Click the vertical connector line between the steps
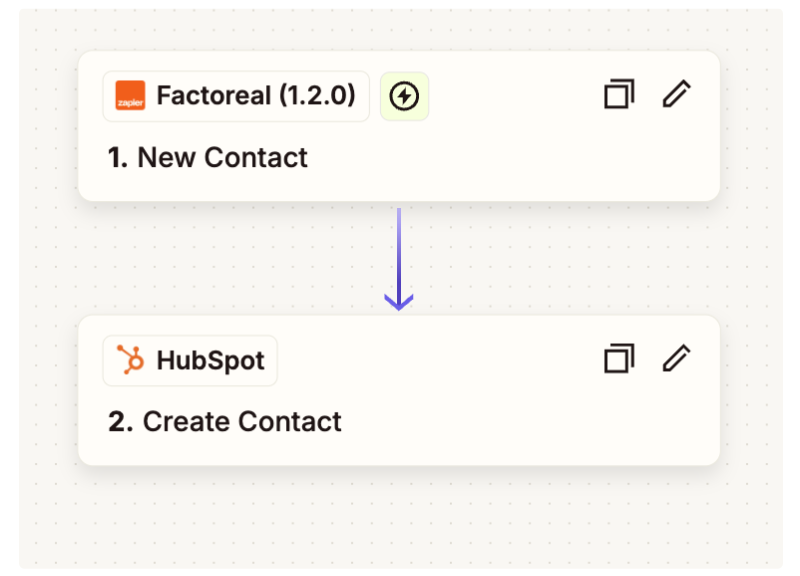The width and height of the screenshot is (800, 576). (x=399, y=250)
